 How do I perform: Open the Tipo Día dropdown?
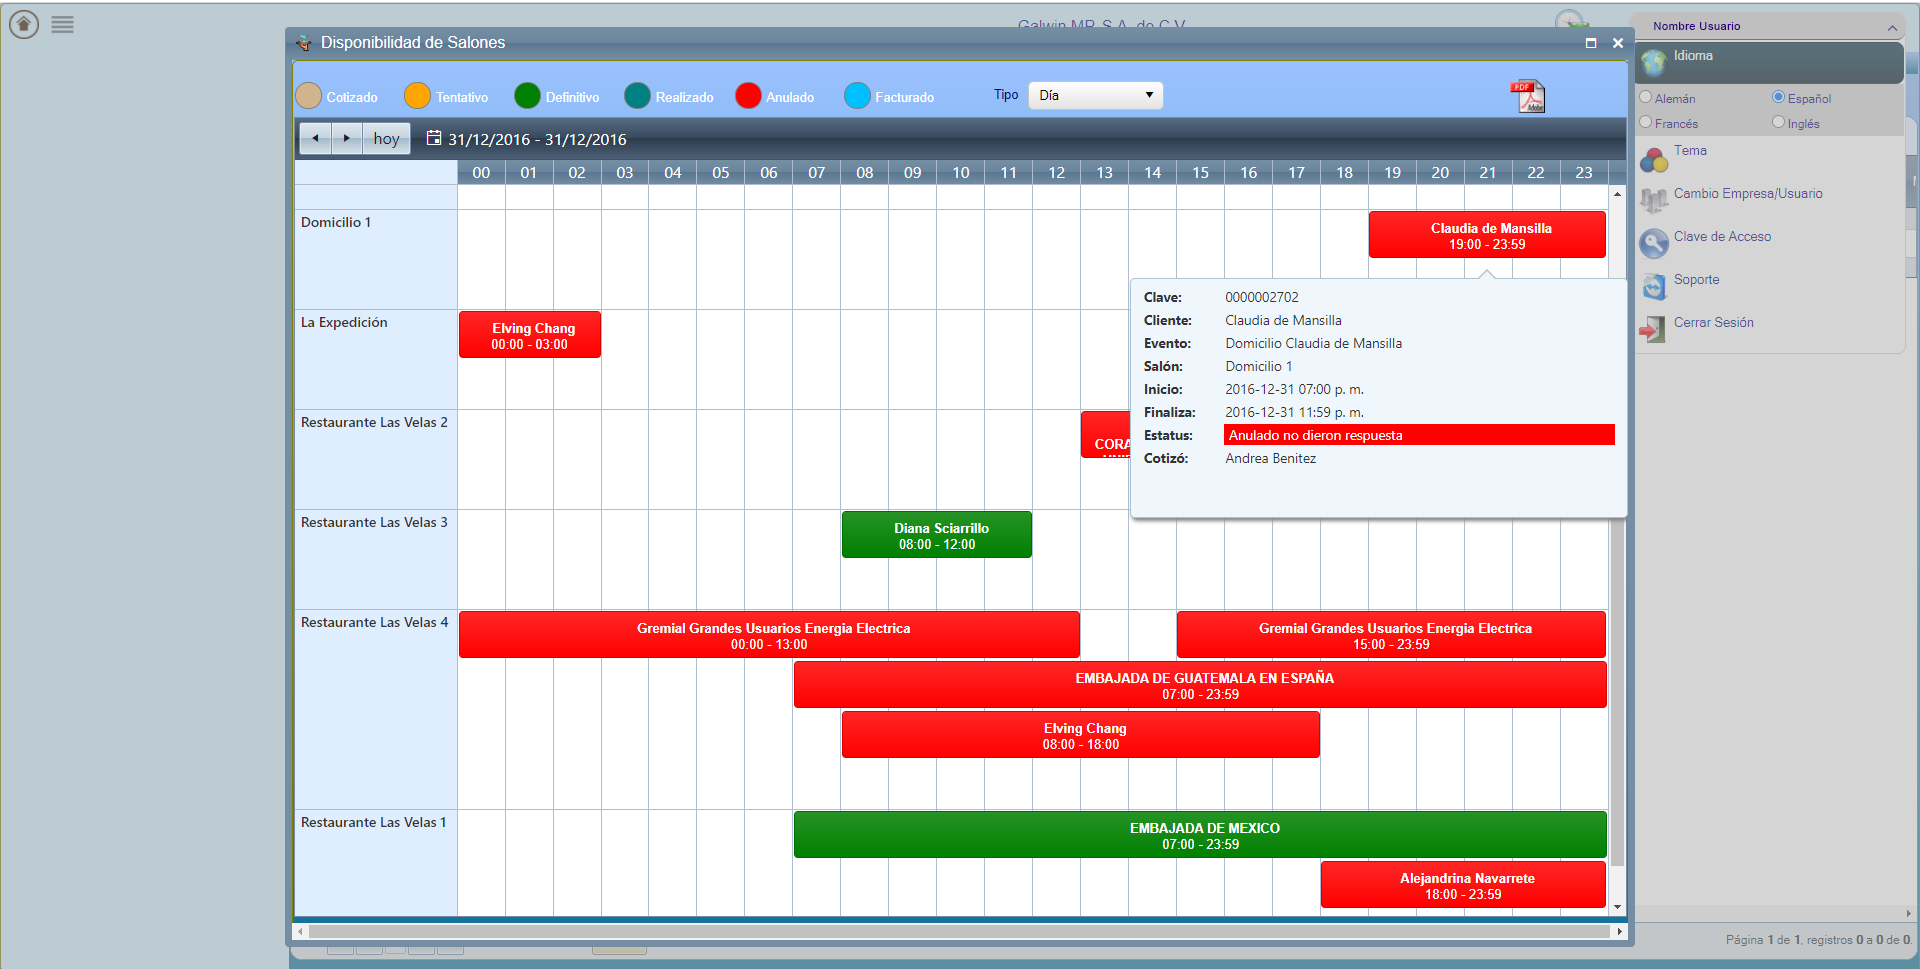(1095, 95)
